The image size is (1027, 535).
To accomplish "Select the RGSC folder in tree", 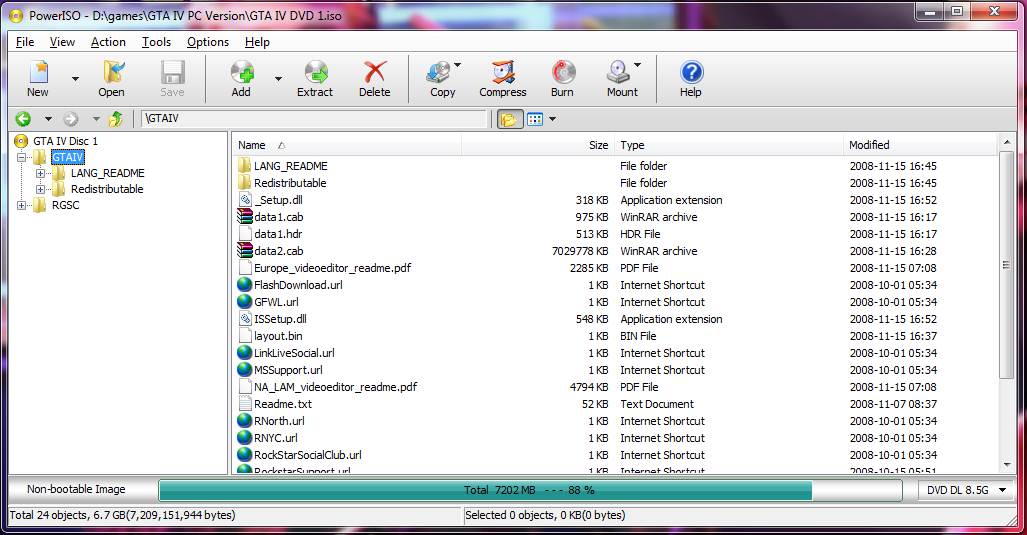I will click(65, 205).
